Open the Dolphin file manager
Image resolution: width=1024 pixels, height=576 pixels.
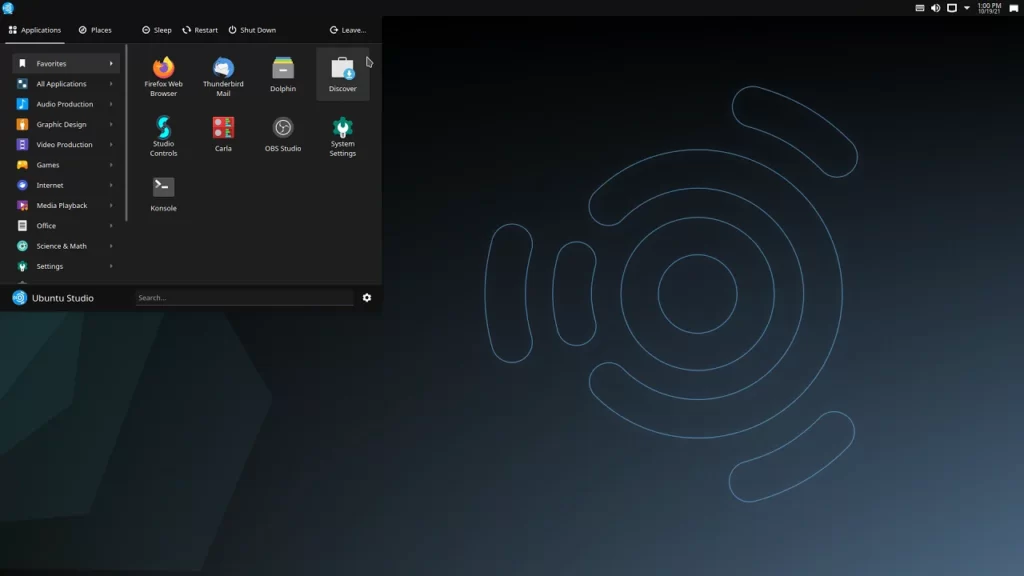283,75
